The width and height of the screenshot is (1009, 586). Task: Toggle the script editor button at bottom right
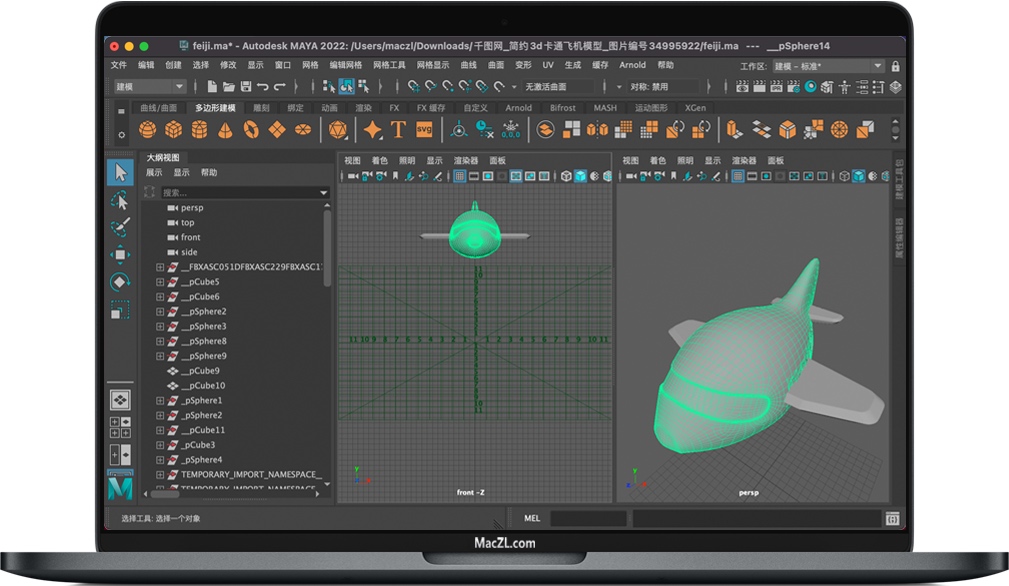click(891, 519)
